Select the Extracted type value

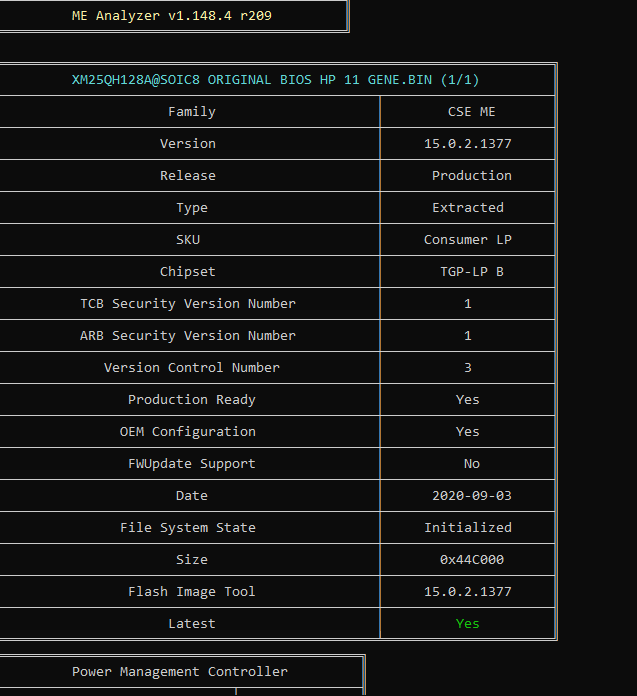(468, 208)
